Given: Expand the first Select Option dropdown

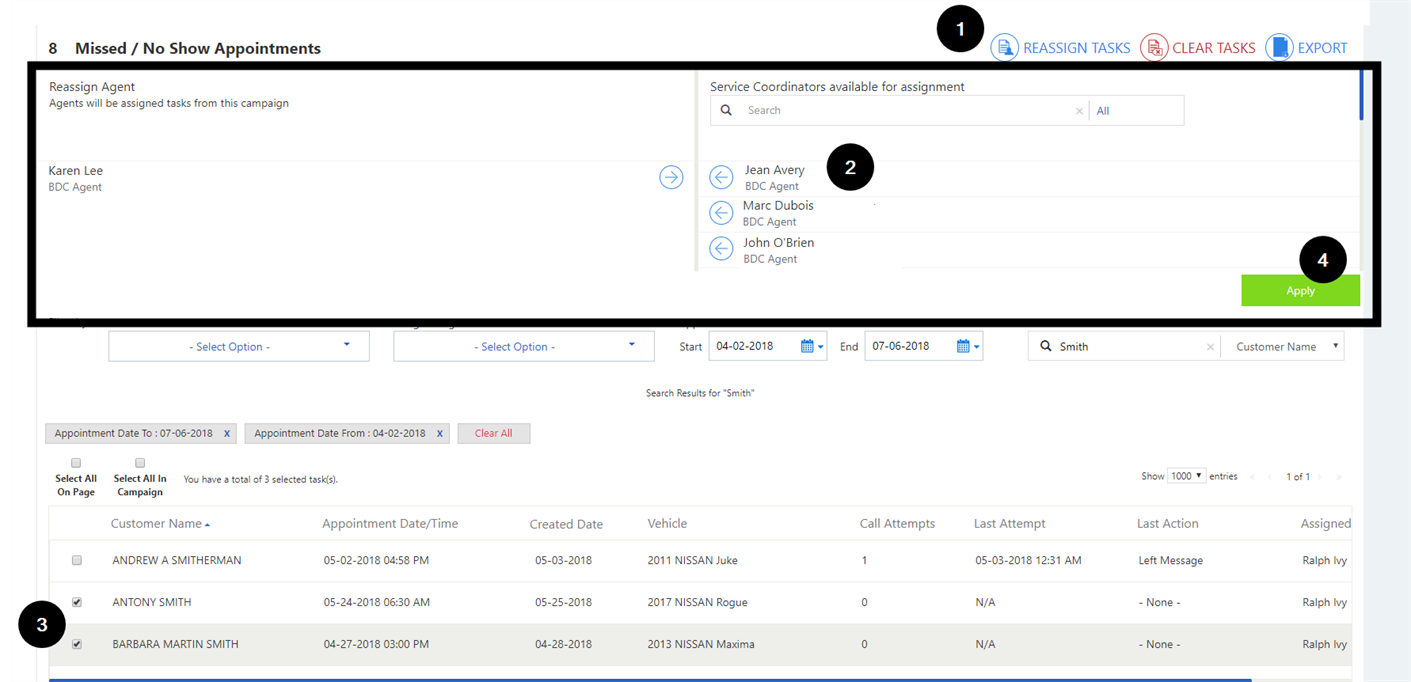Looking at the screenshot, I should 238,346.
